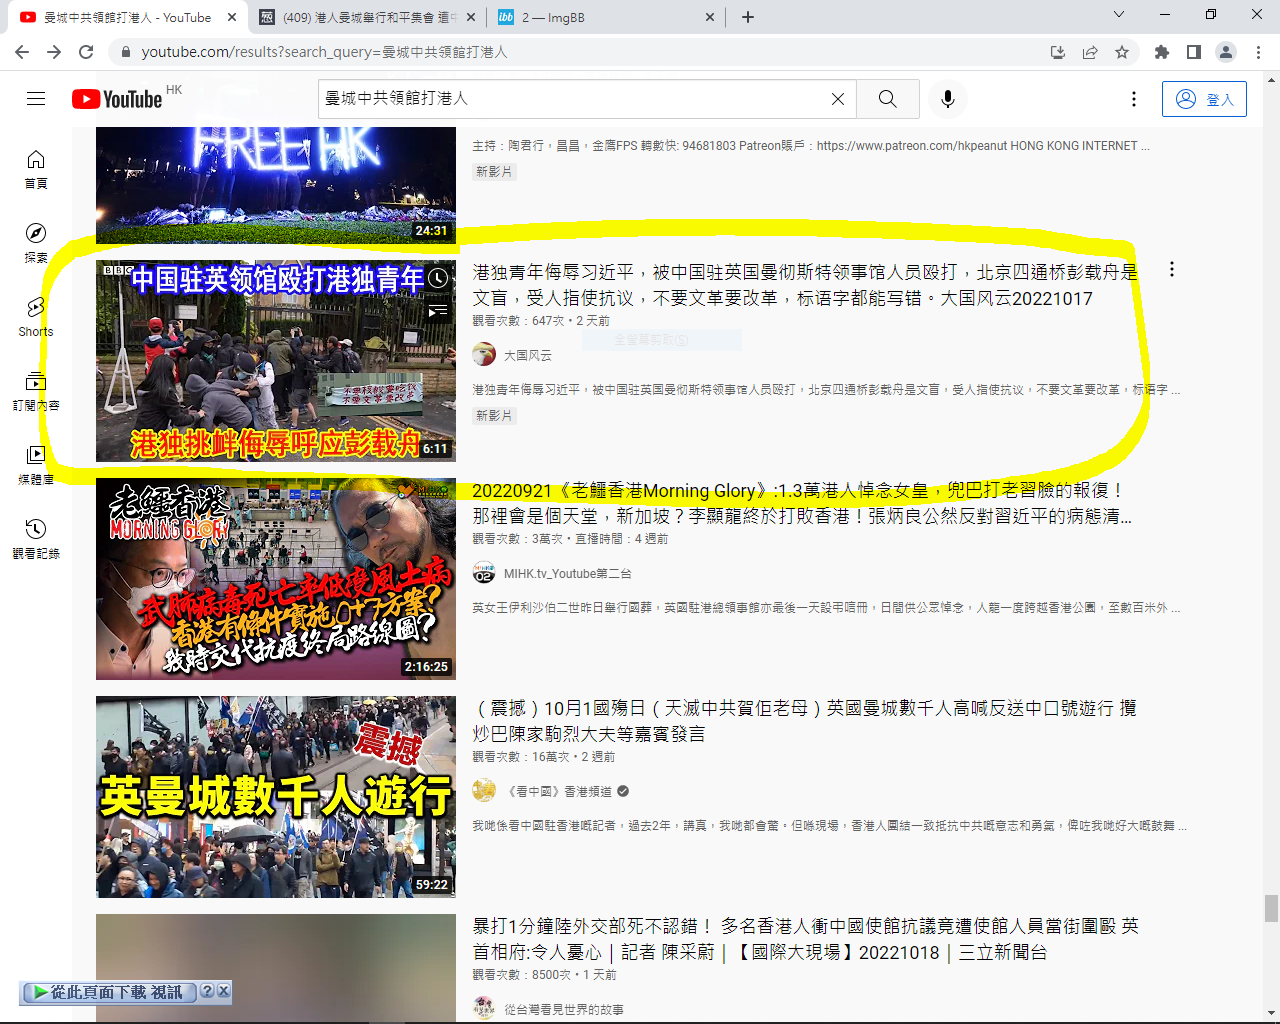Viewport: 1280px width, 1024px height.
Task: Click 大国风云 channel avatar
Action: coord(484,354)
